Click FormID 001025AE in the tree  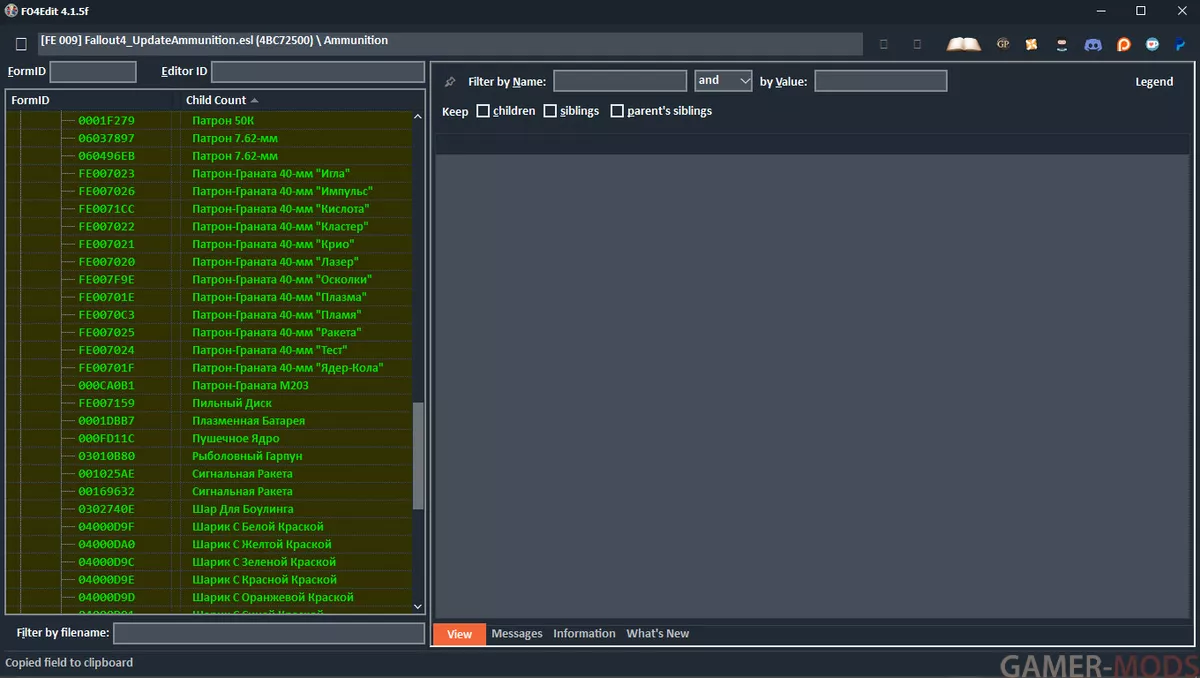click(106, 474)
